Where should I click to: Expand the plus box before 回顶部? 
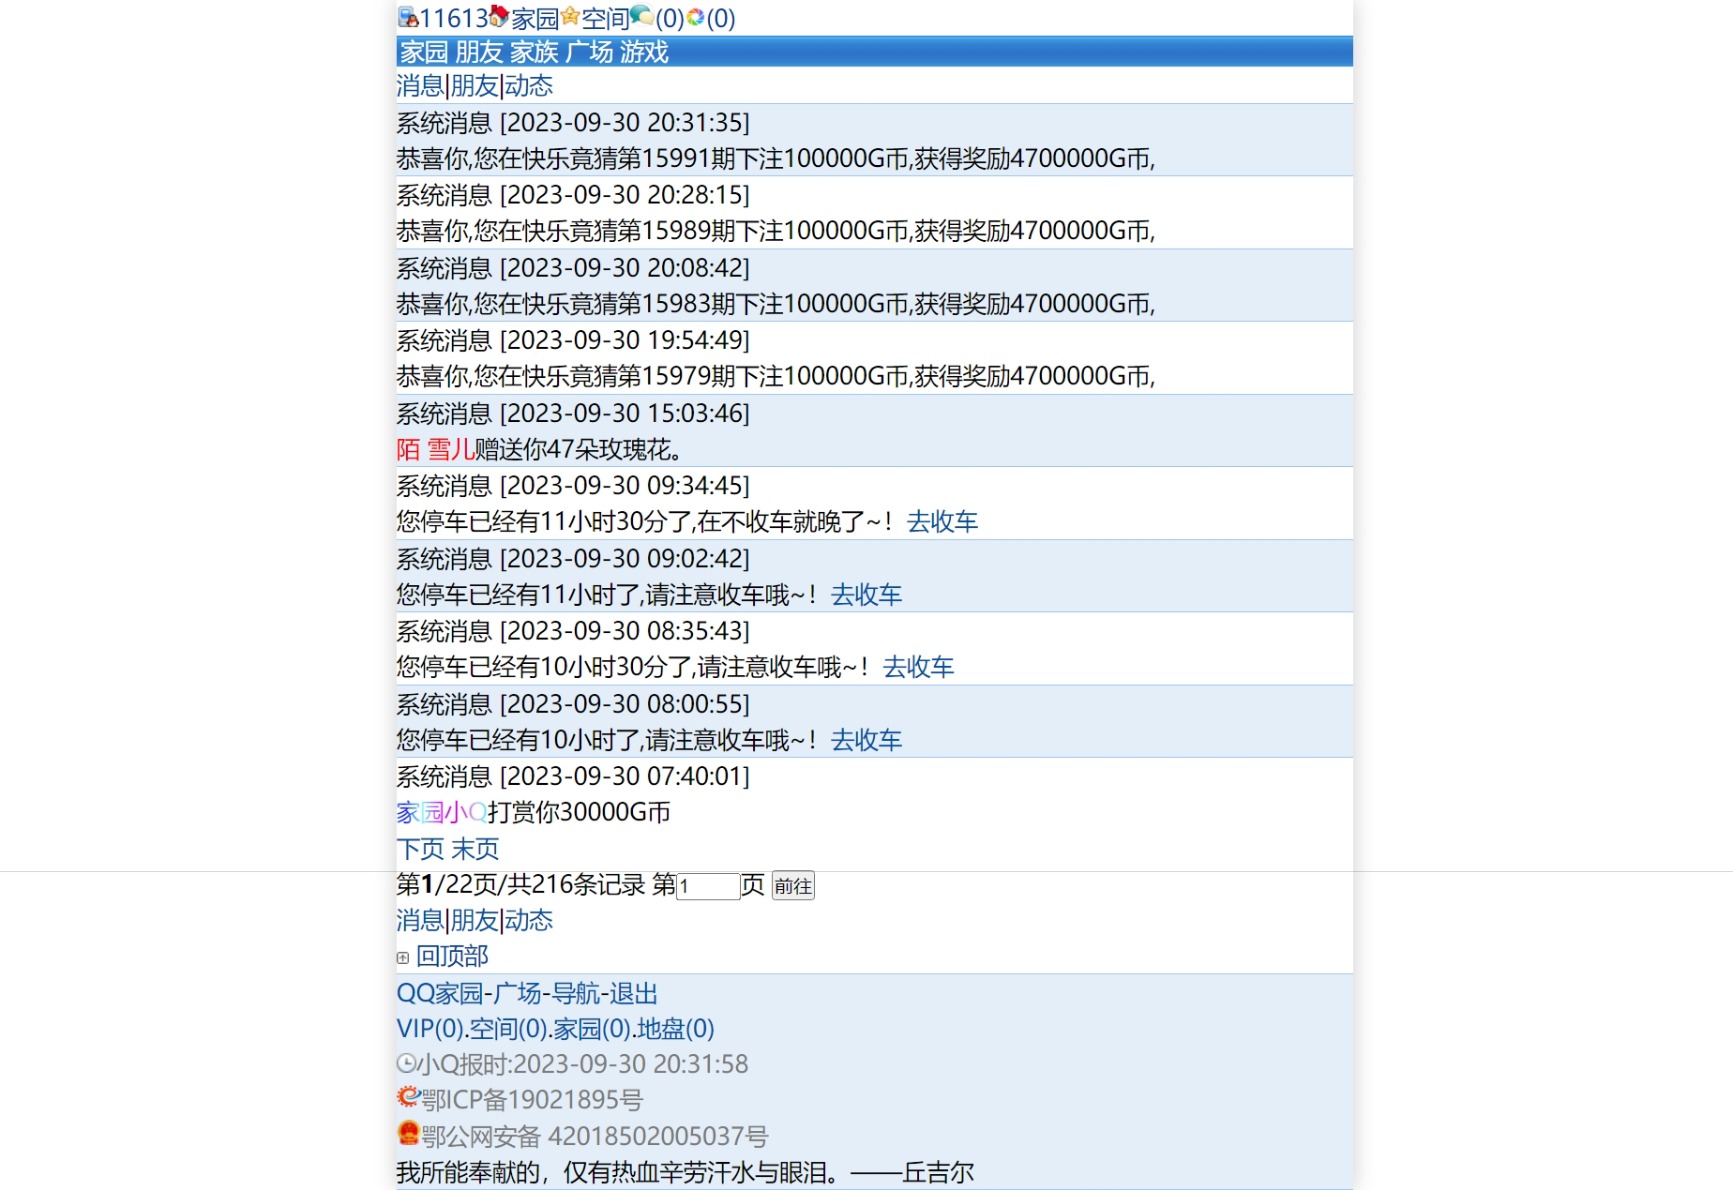point(401,956)
